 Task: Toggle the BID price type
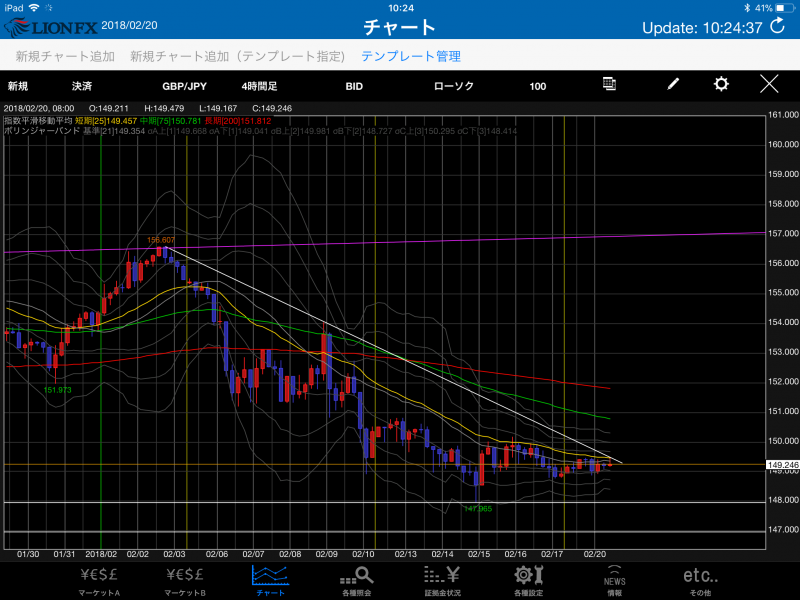tap(354, 86)
